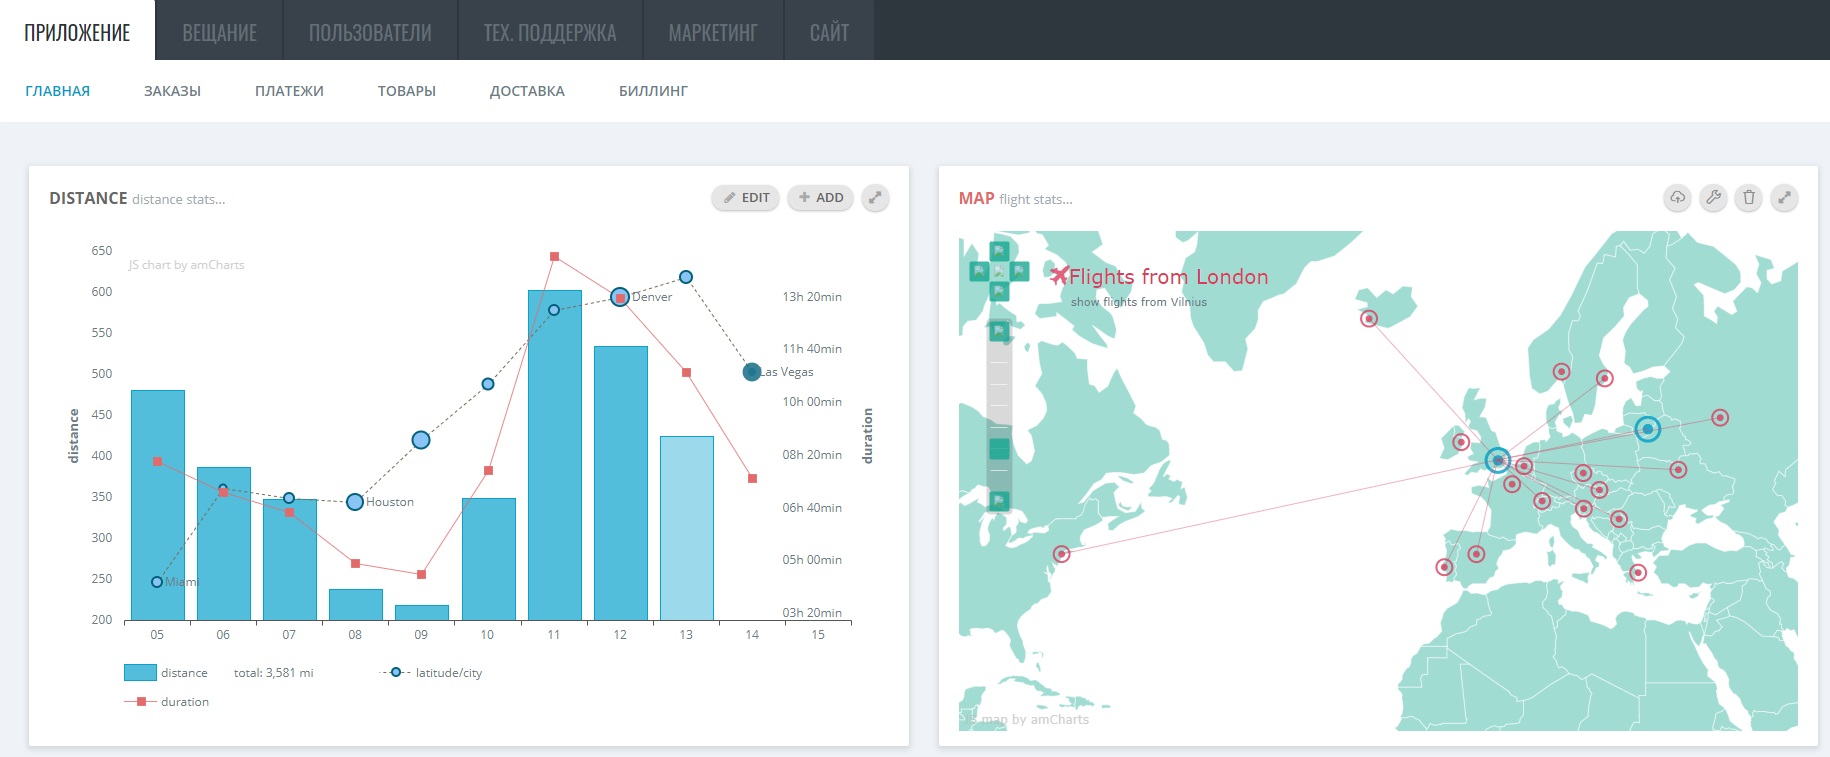Toggle latitude/city series in chart legend
The height and width of the screenshot is (757, 1830).
click(x=431, y=673)
